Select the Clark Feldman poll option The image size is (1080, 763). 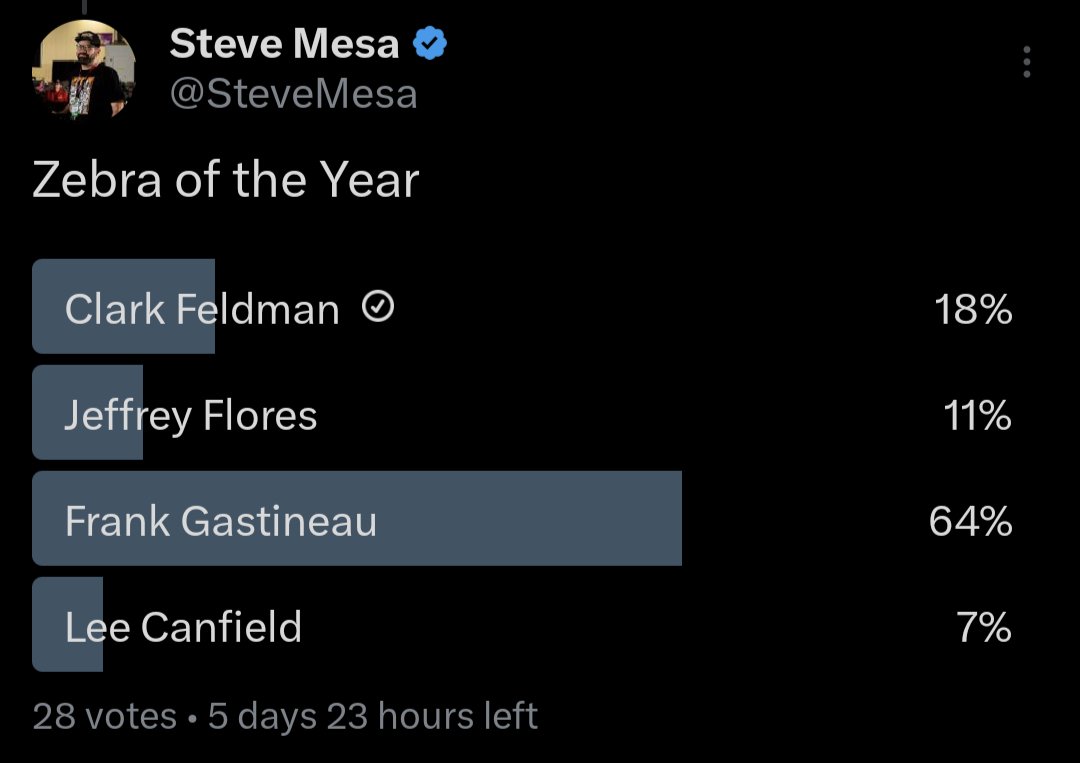pos(522,306)
